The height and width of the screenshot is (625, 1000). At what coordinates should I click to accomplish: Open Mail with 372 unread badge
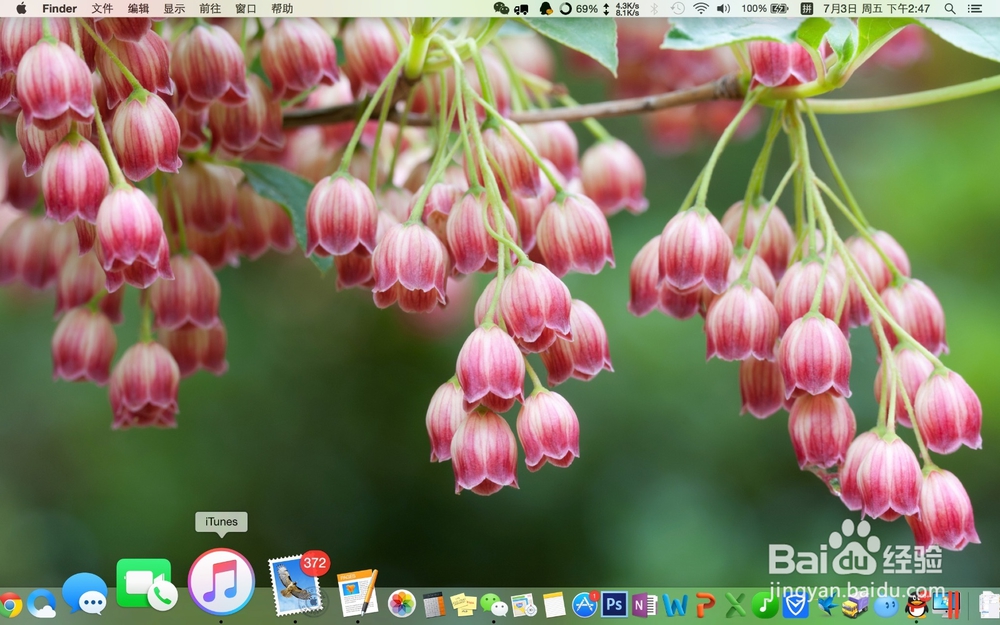pos(297,584)
